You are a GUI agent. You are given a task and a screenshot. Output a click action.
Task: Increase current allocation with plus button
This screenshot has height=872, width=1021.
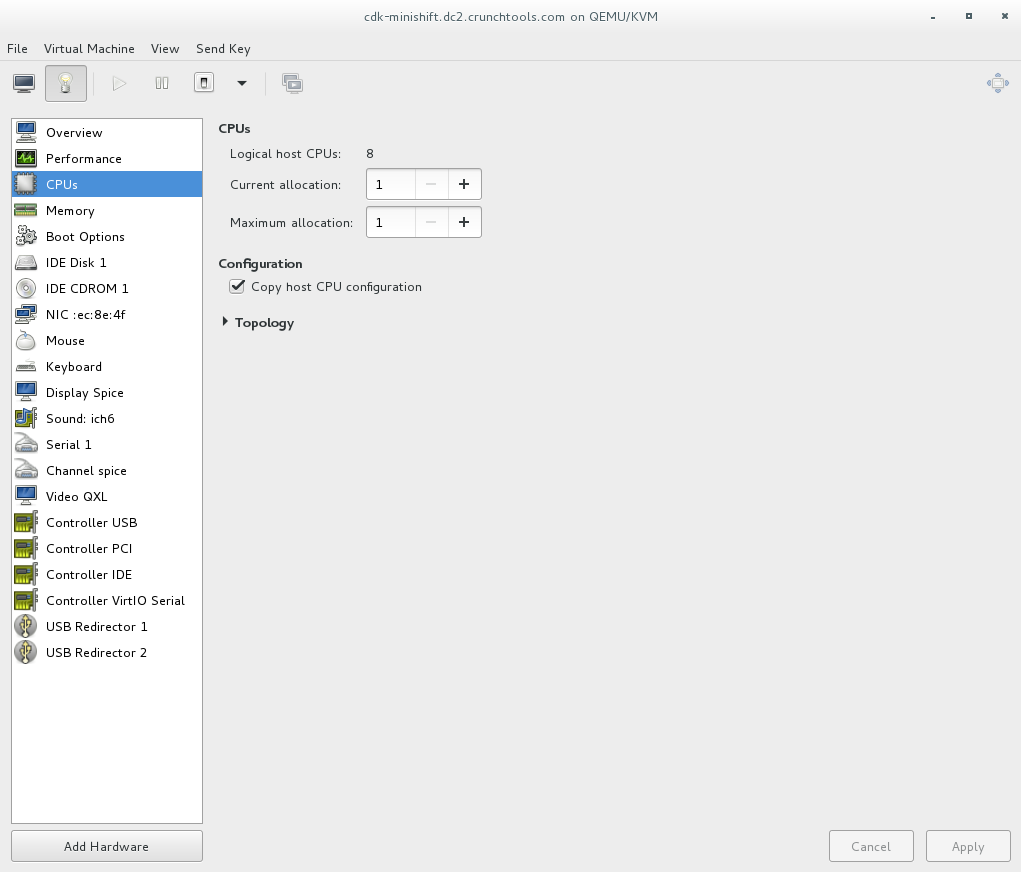coord(464,184)
